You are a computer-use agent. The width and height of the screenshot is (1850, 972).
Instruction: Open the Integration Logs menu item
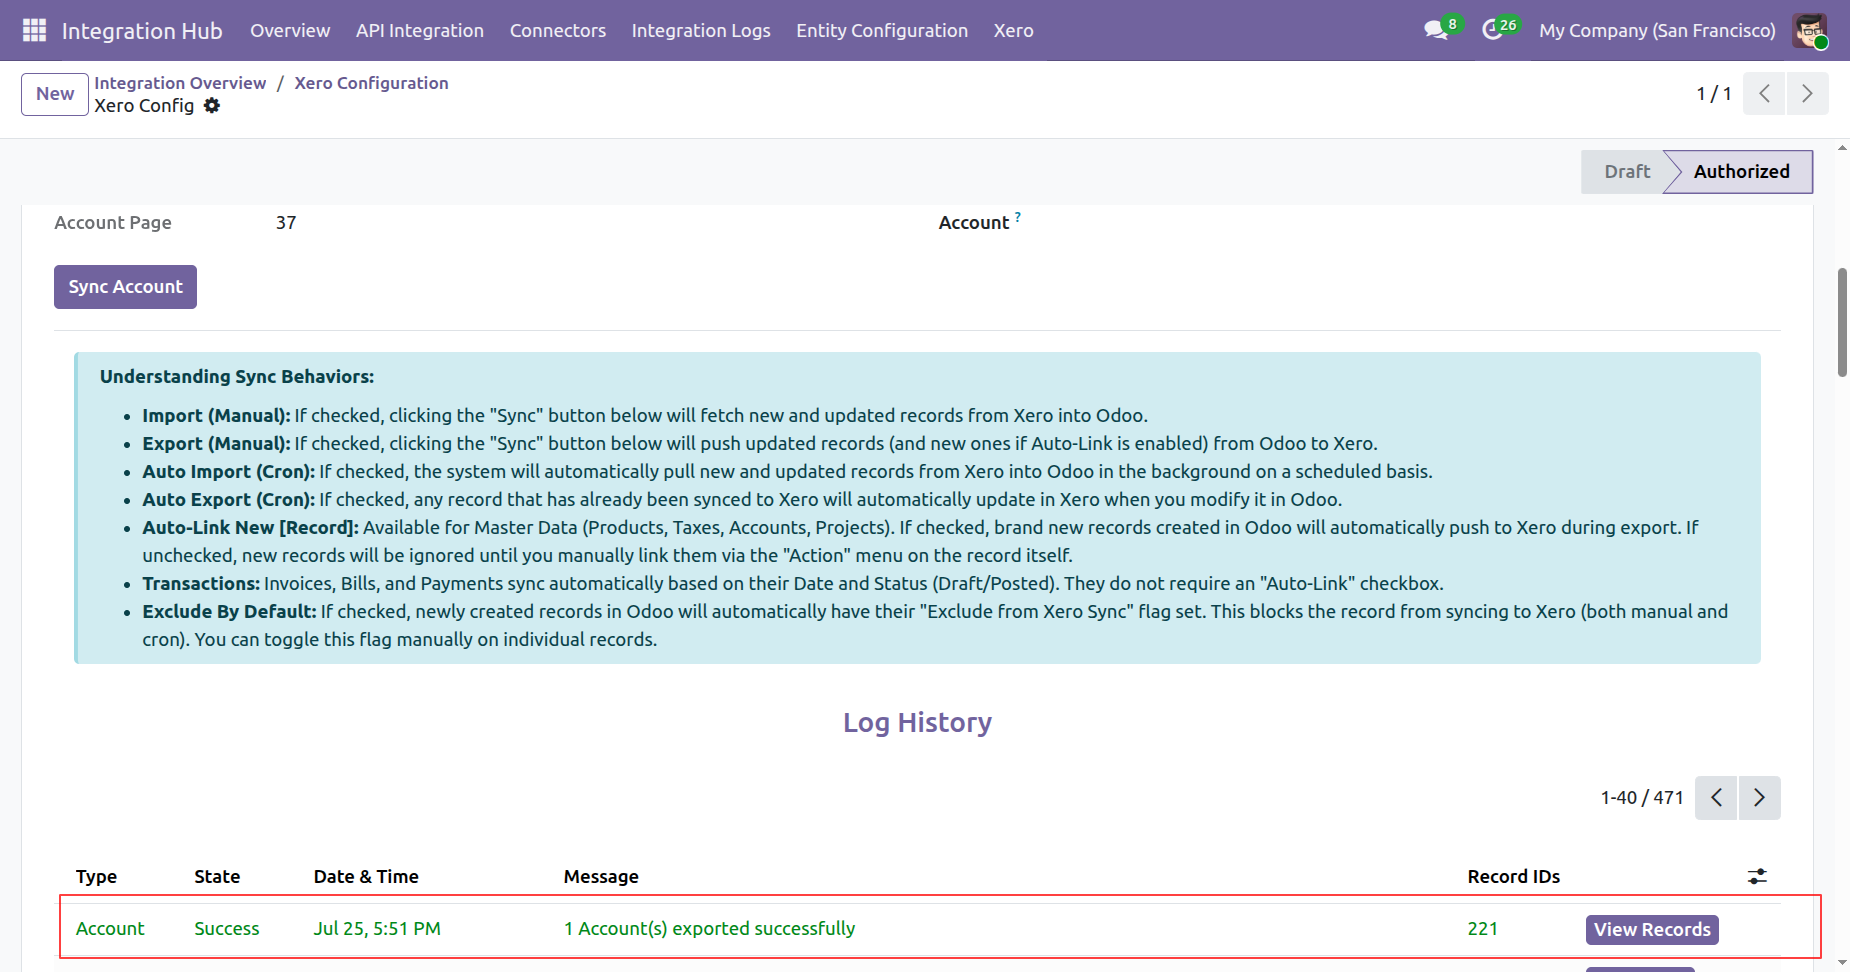coord(700,30)
